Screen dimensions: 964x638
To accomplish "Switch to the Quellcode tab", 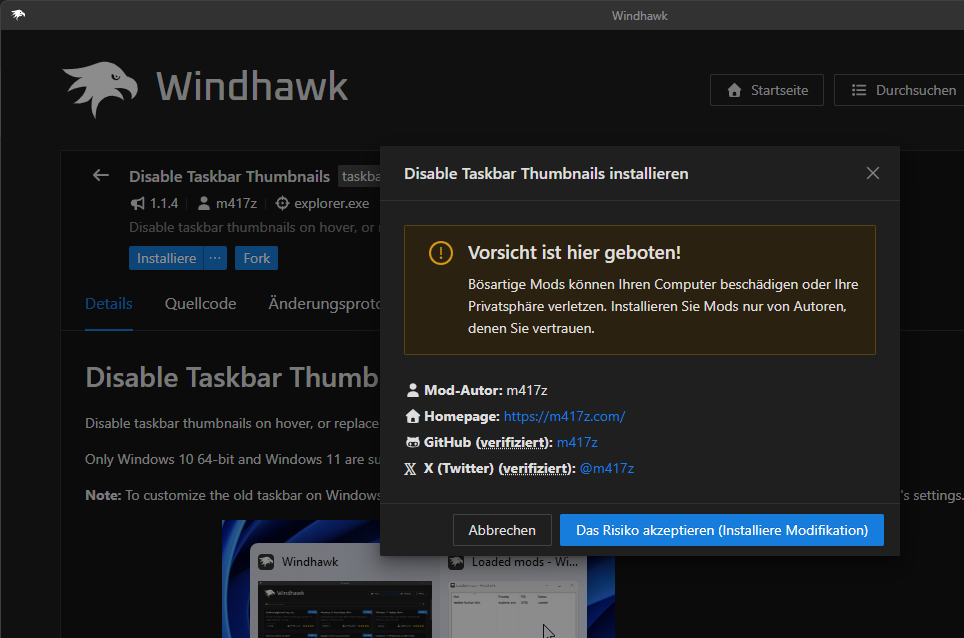I will coord(199,303).
